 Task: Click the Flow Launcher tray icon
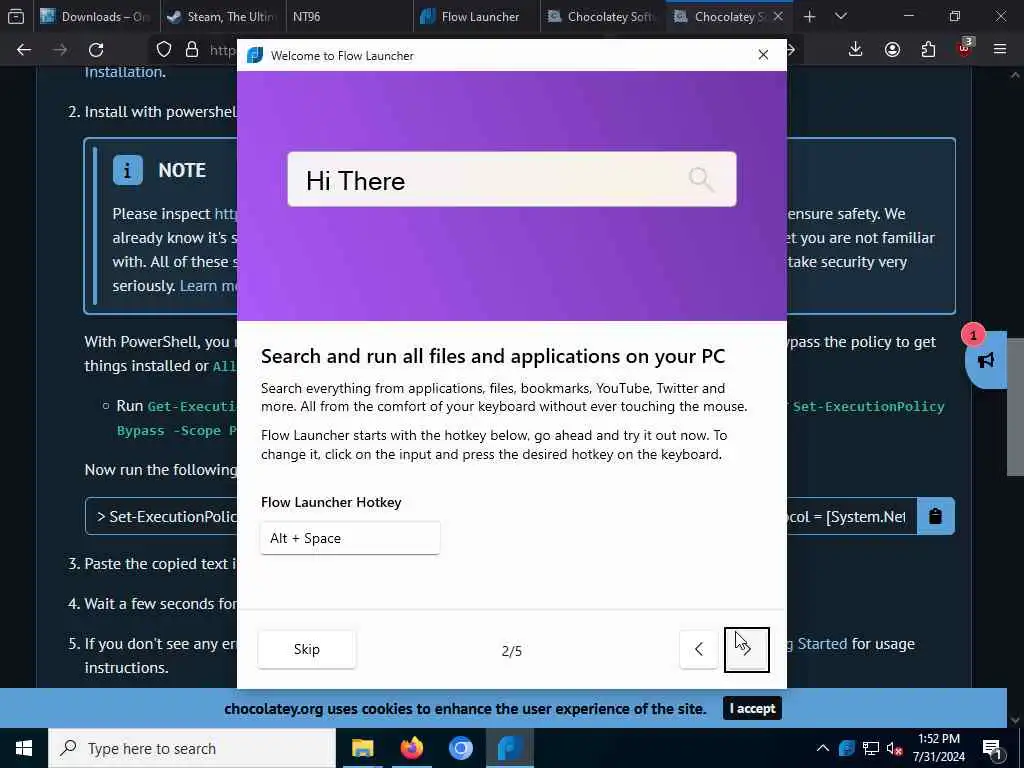point(846,748)
